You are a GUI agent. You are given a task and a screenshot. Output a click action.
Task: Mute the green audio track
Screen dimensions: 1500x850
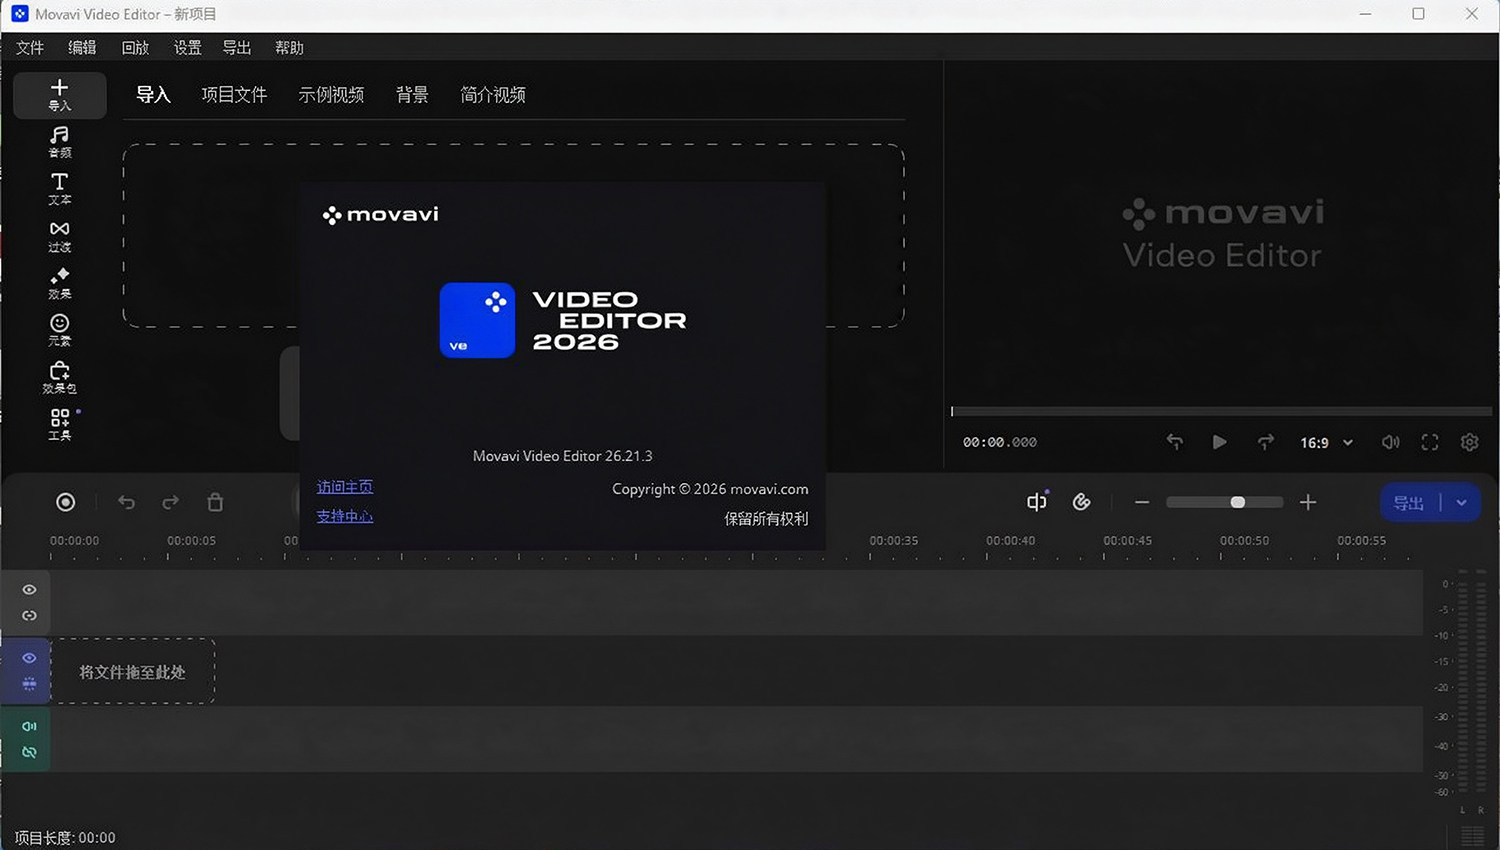29,726
